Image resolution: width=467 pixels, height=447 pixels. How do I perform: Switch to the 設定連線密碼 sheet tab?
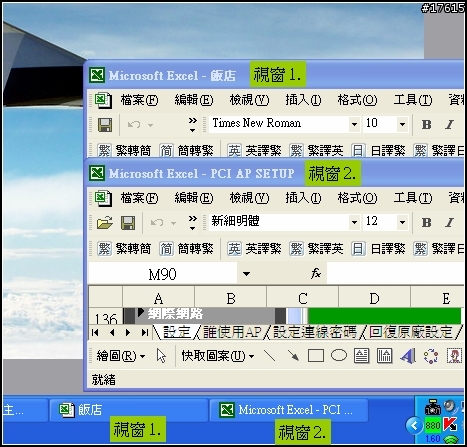315,332
